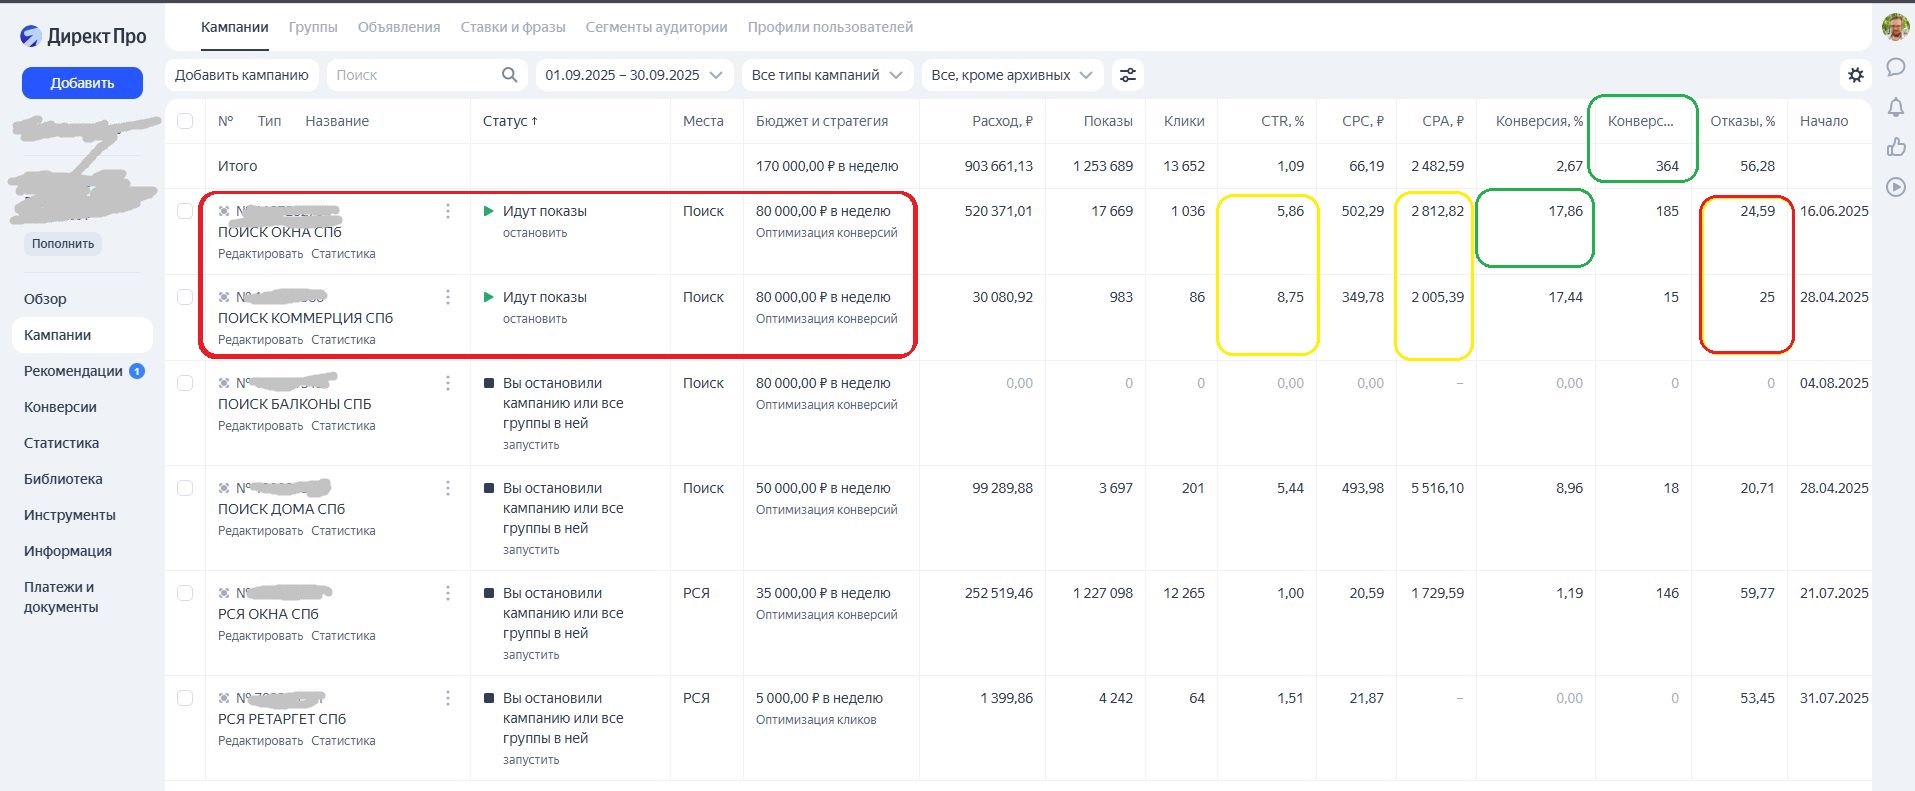Select the ПОИСК ДОМА СПб checkbox
Viewport: 1915px width, 791px height.
[185, 488]
